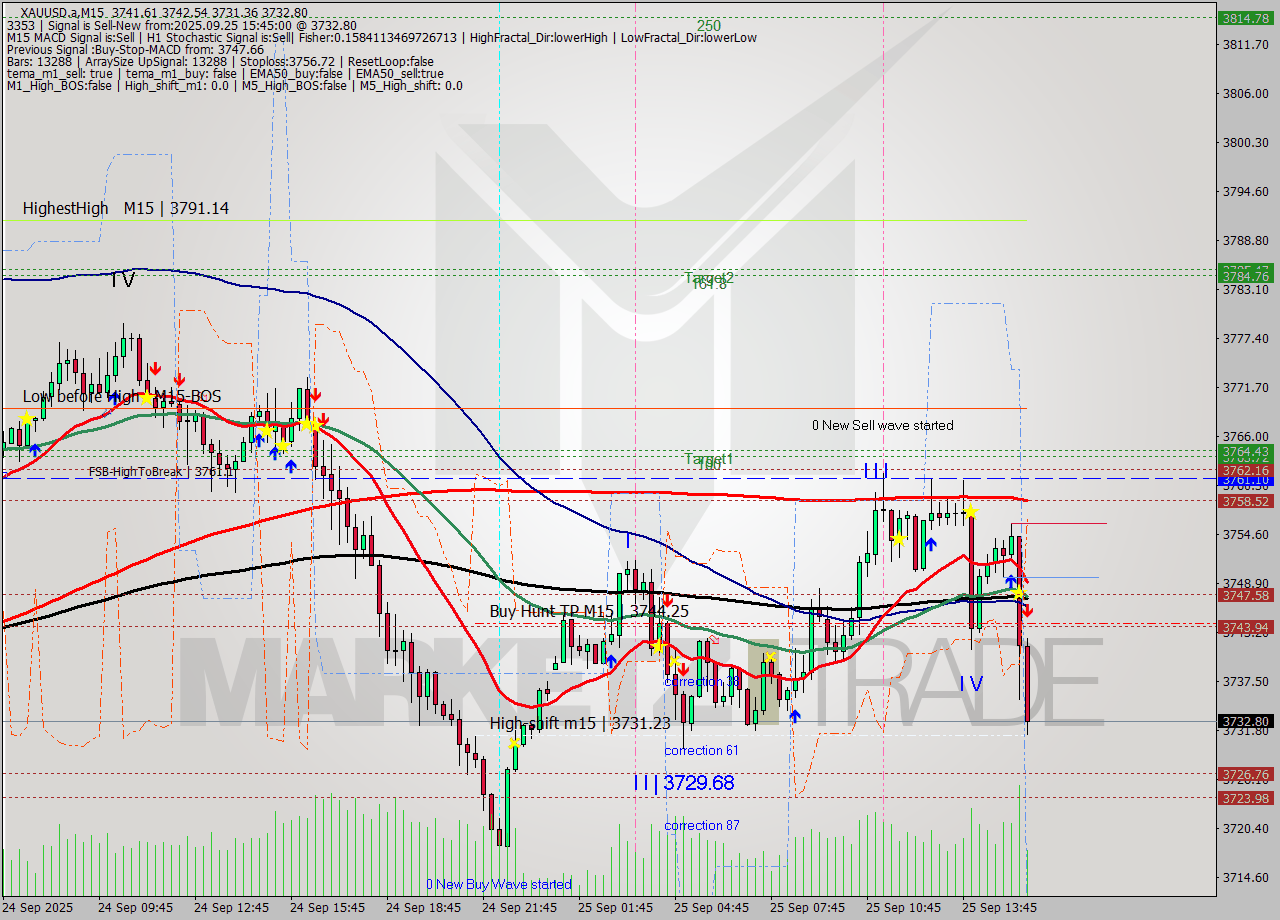Select the 'Buy Hunt TP M15 | 3744.25' label

coord(584,611)
